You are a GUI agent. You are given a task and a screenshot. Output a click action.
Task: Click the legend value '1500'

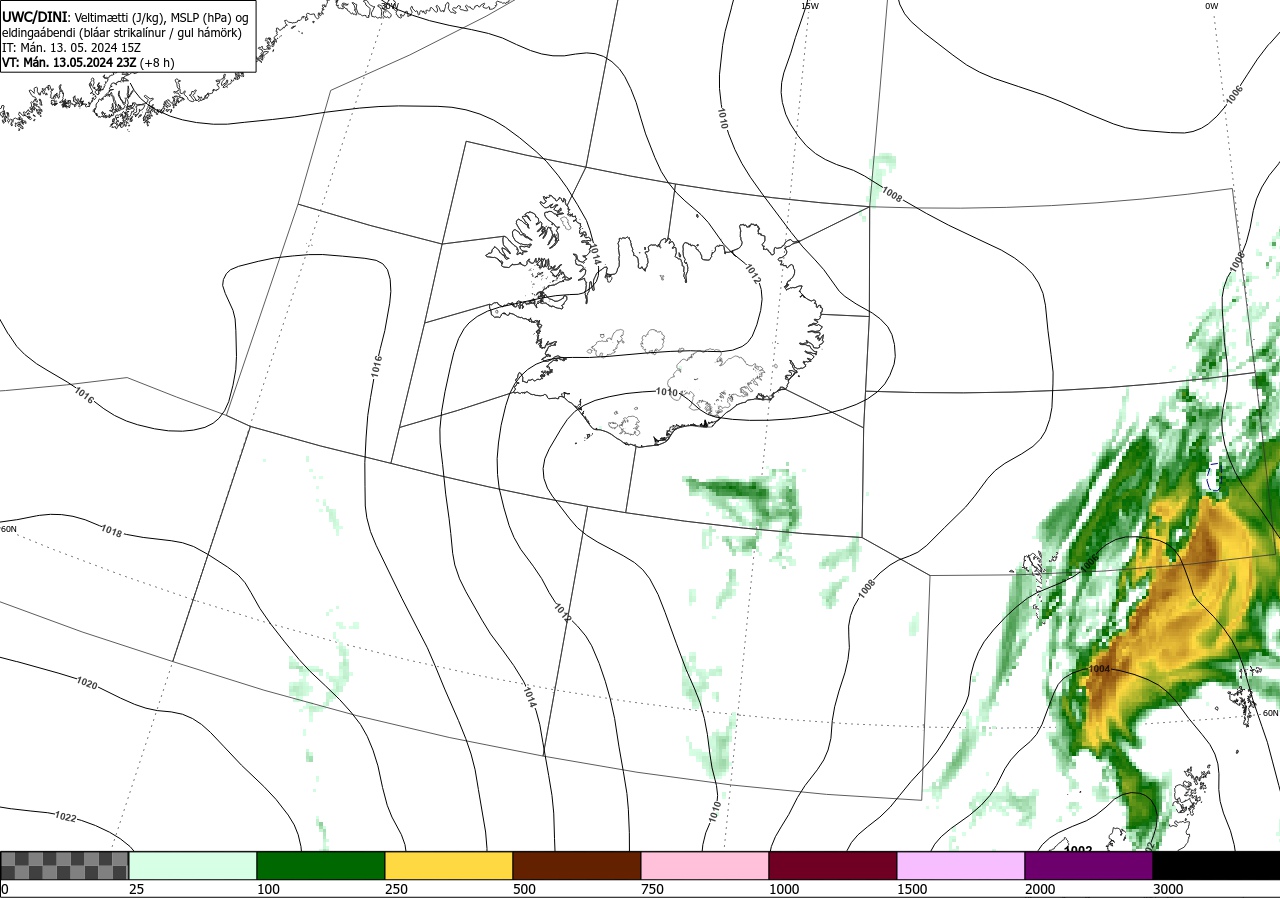[x=912, y=889]
